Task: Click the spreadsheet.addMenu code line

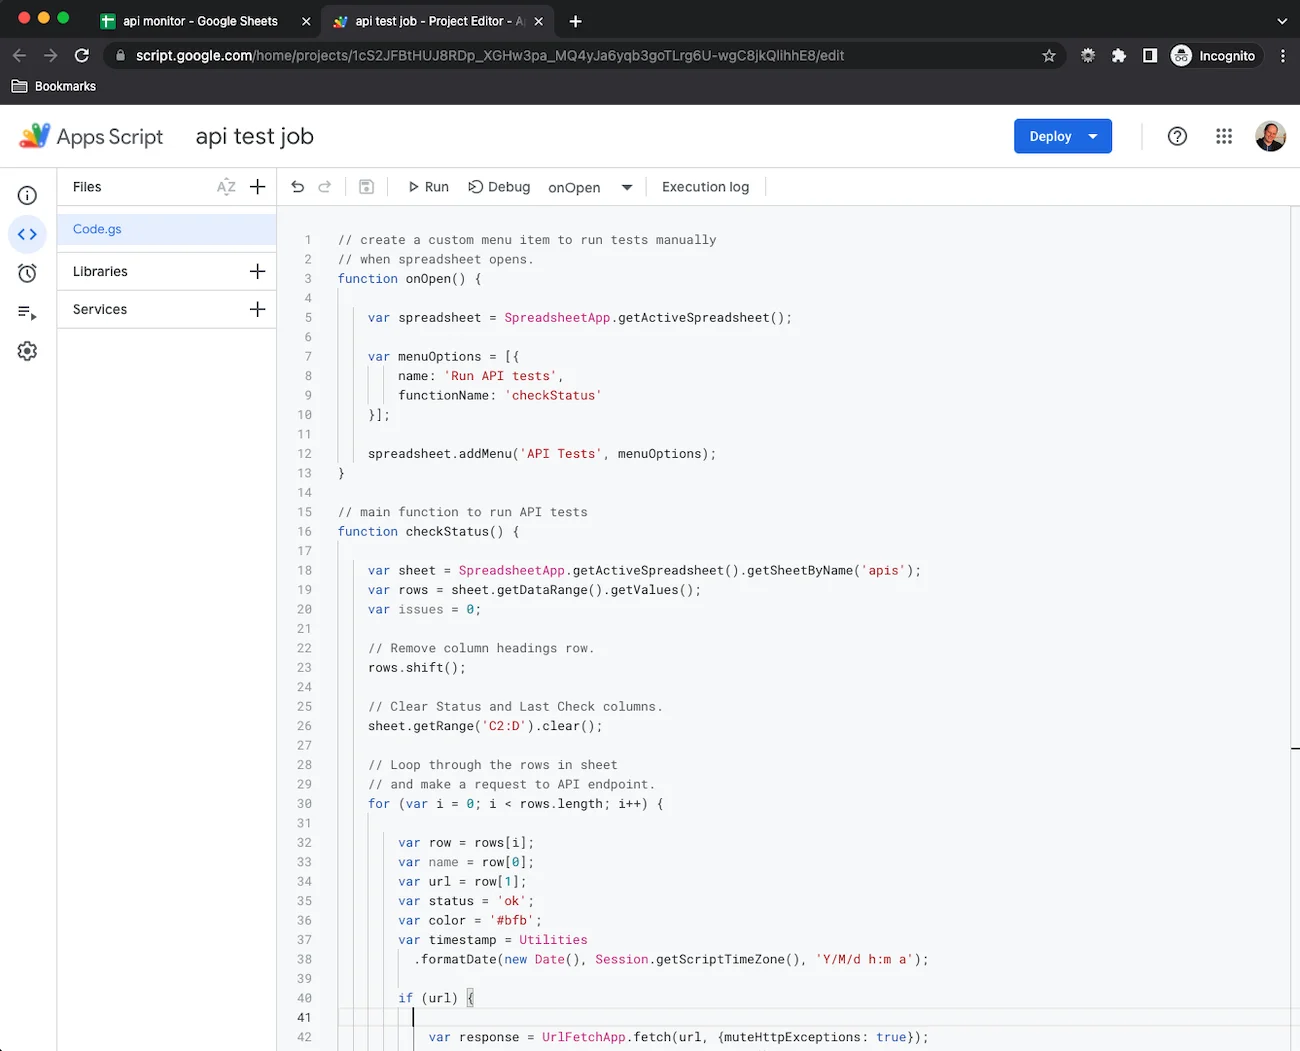Action: 542,454
